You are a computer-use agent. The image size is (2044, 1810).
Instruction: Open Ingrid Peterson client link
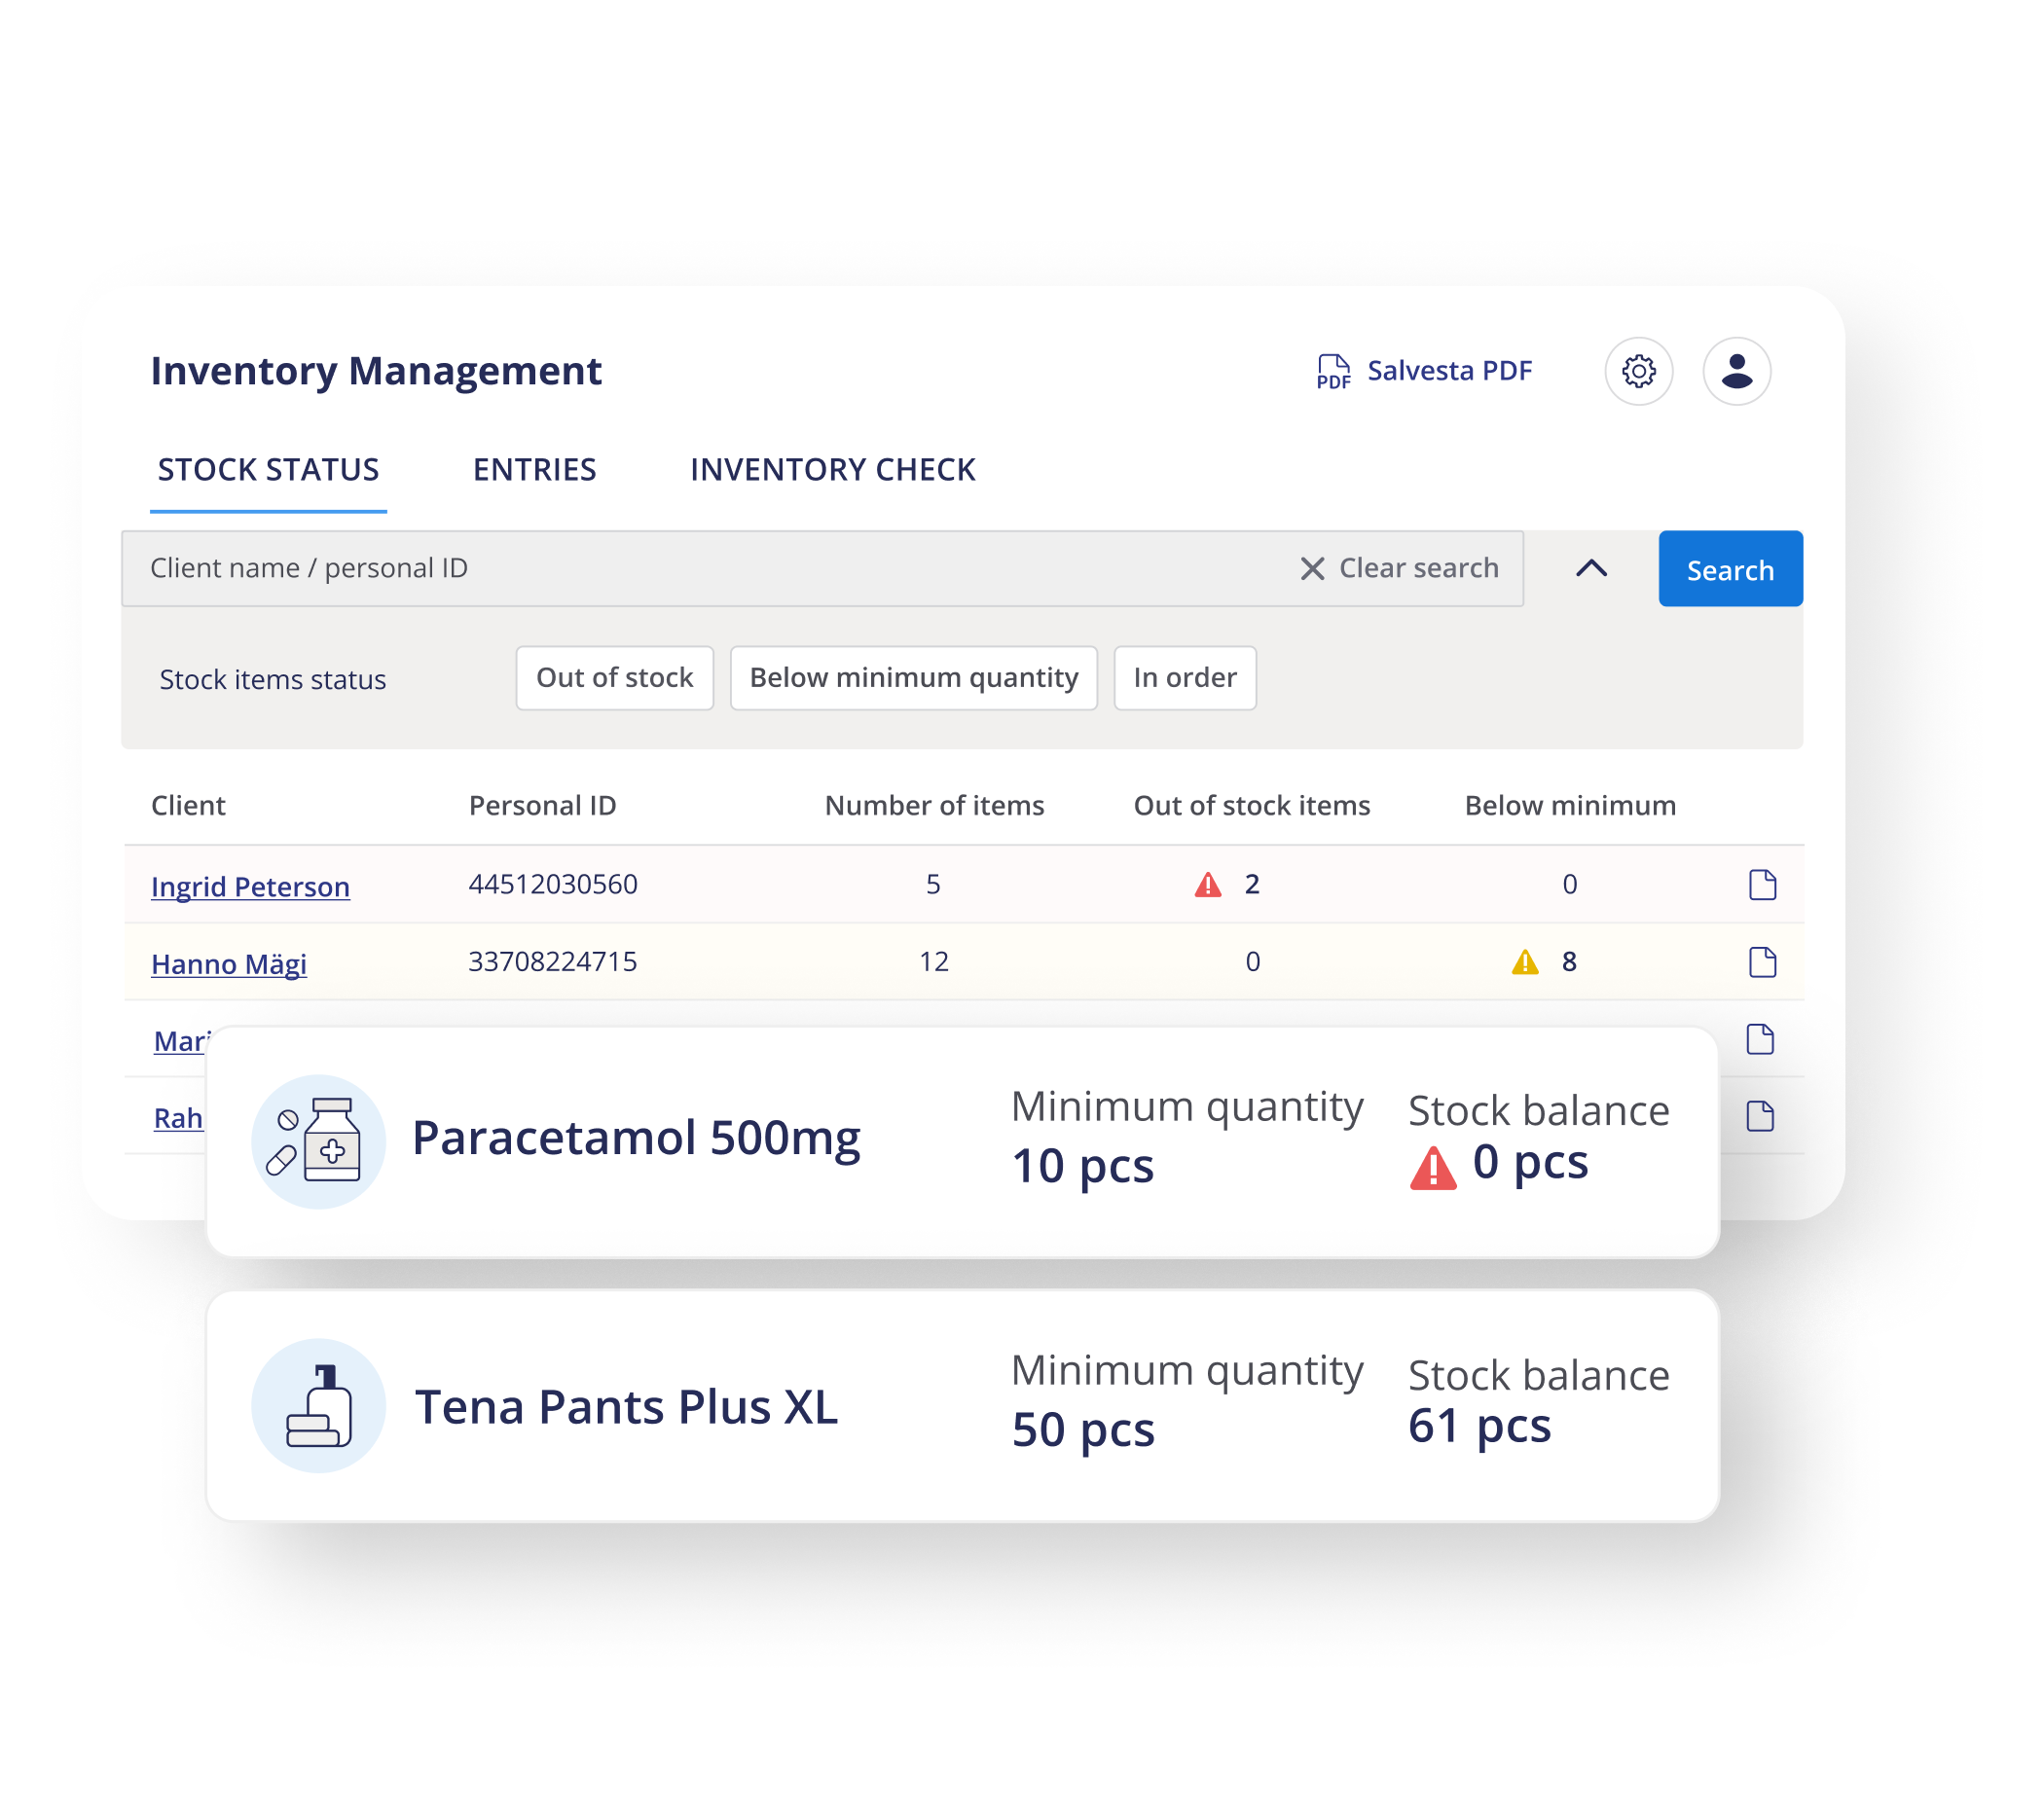[250, 887]
